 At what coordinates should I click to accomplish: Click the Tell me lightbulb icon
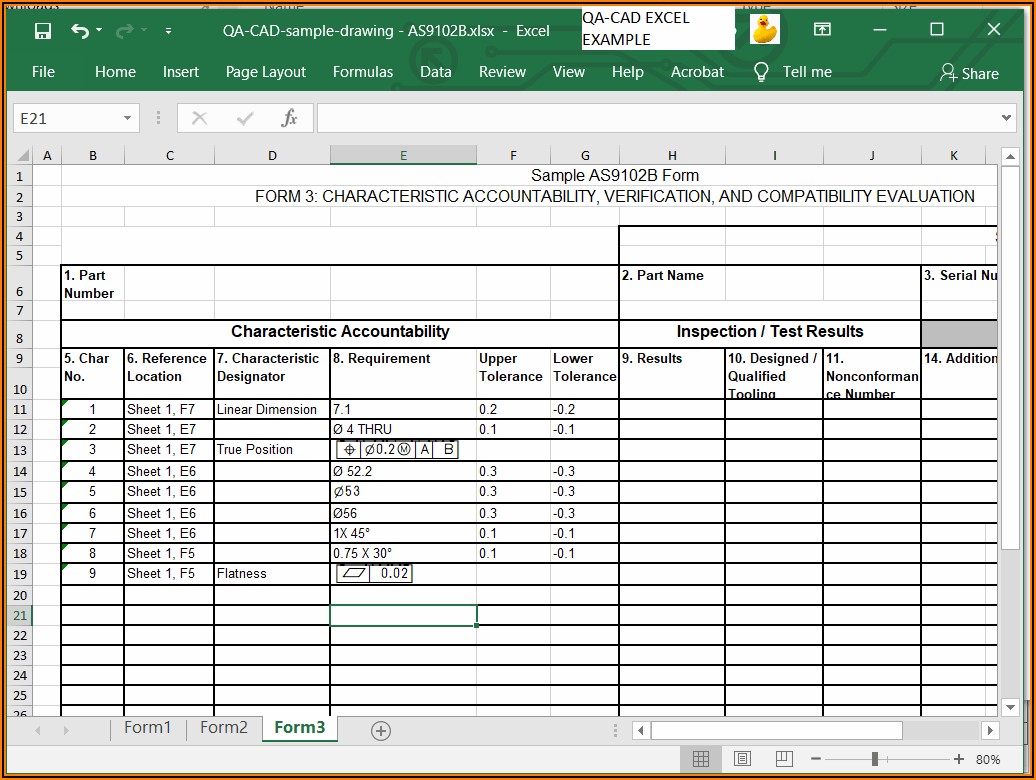coord(761,72)
